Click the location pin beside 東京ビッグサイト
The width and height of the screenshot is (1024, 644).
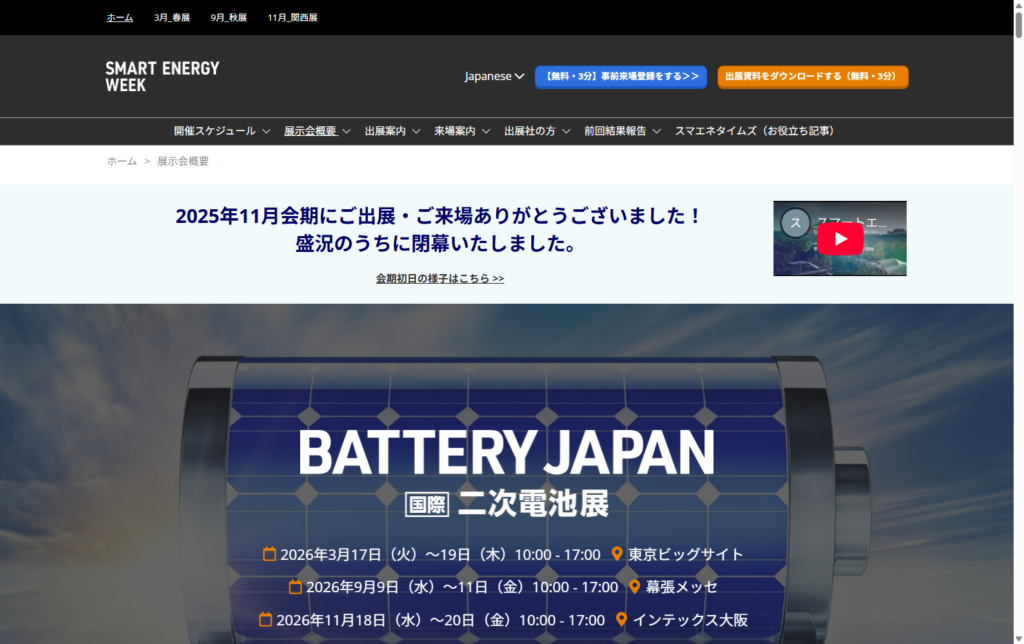pos(617,554)
